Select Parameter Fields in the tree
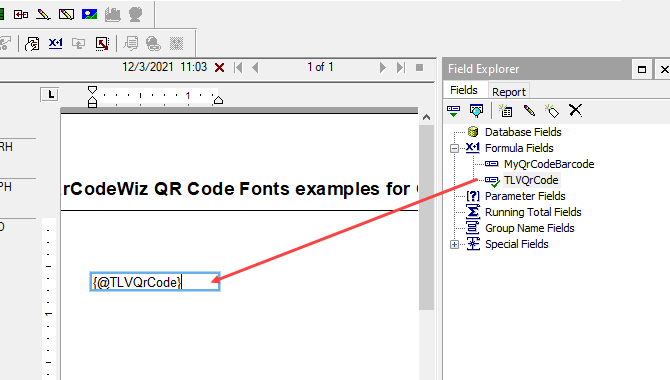The width and height of the screenshot is (670, 380). click(x=525, y=196)
